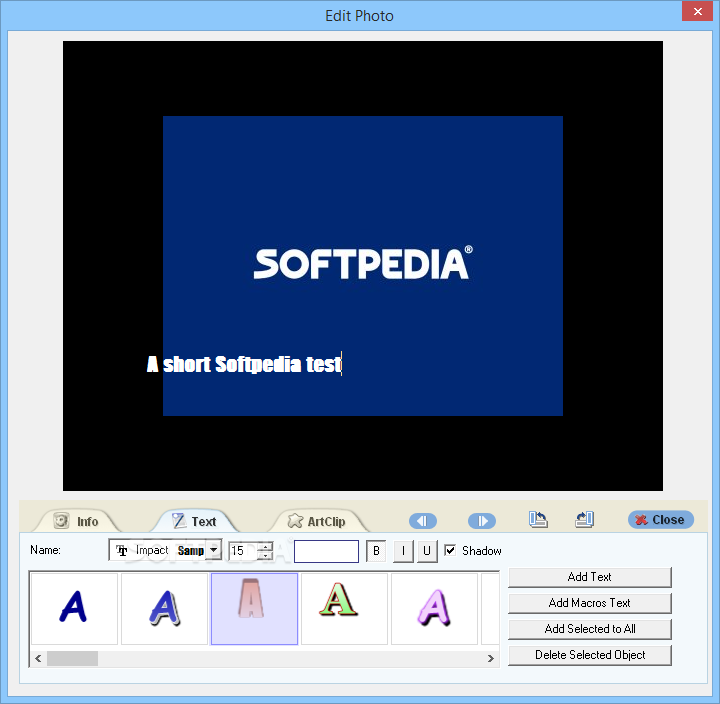Increase font size with up stepper arrow
The width and height of the screenshot is (720, 704).
point(265,546)
